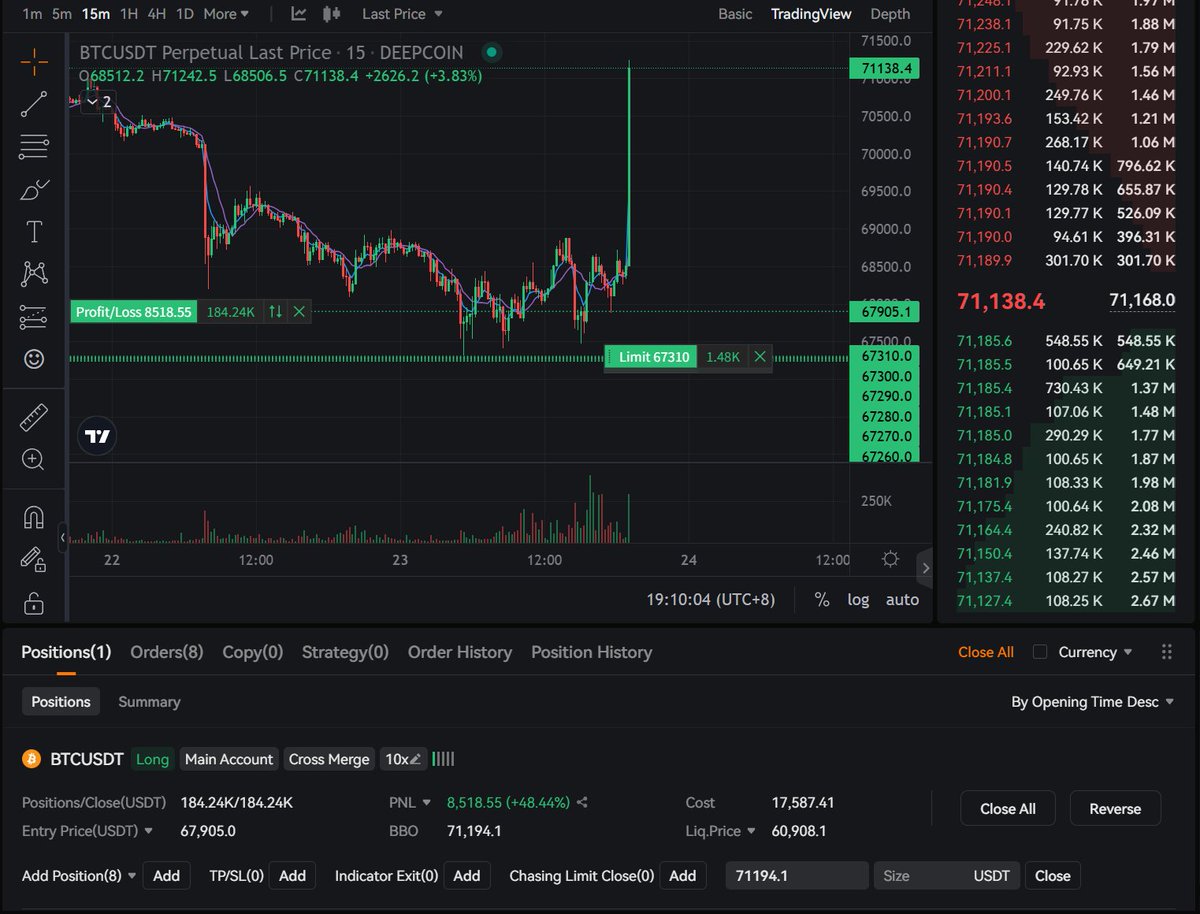Open the chart patterns tool

point(34,273)
